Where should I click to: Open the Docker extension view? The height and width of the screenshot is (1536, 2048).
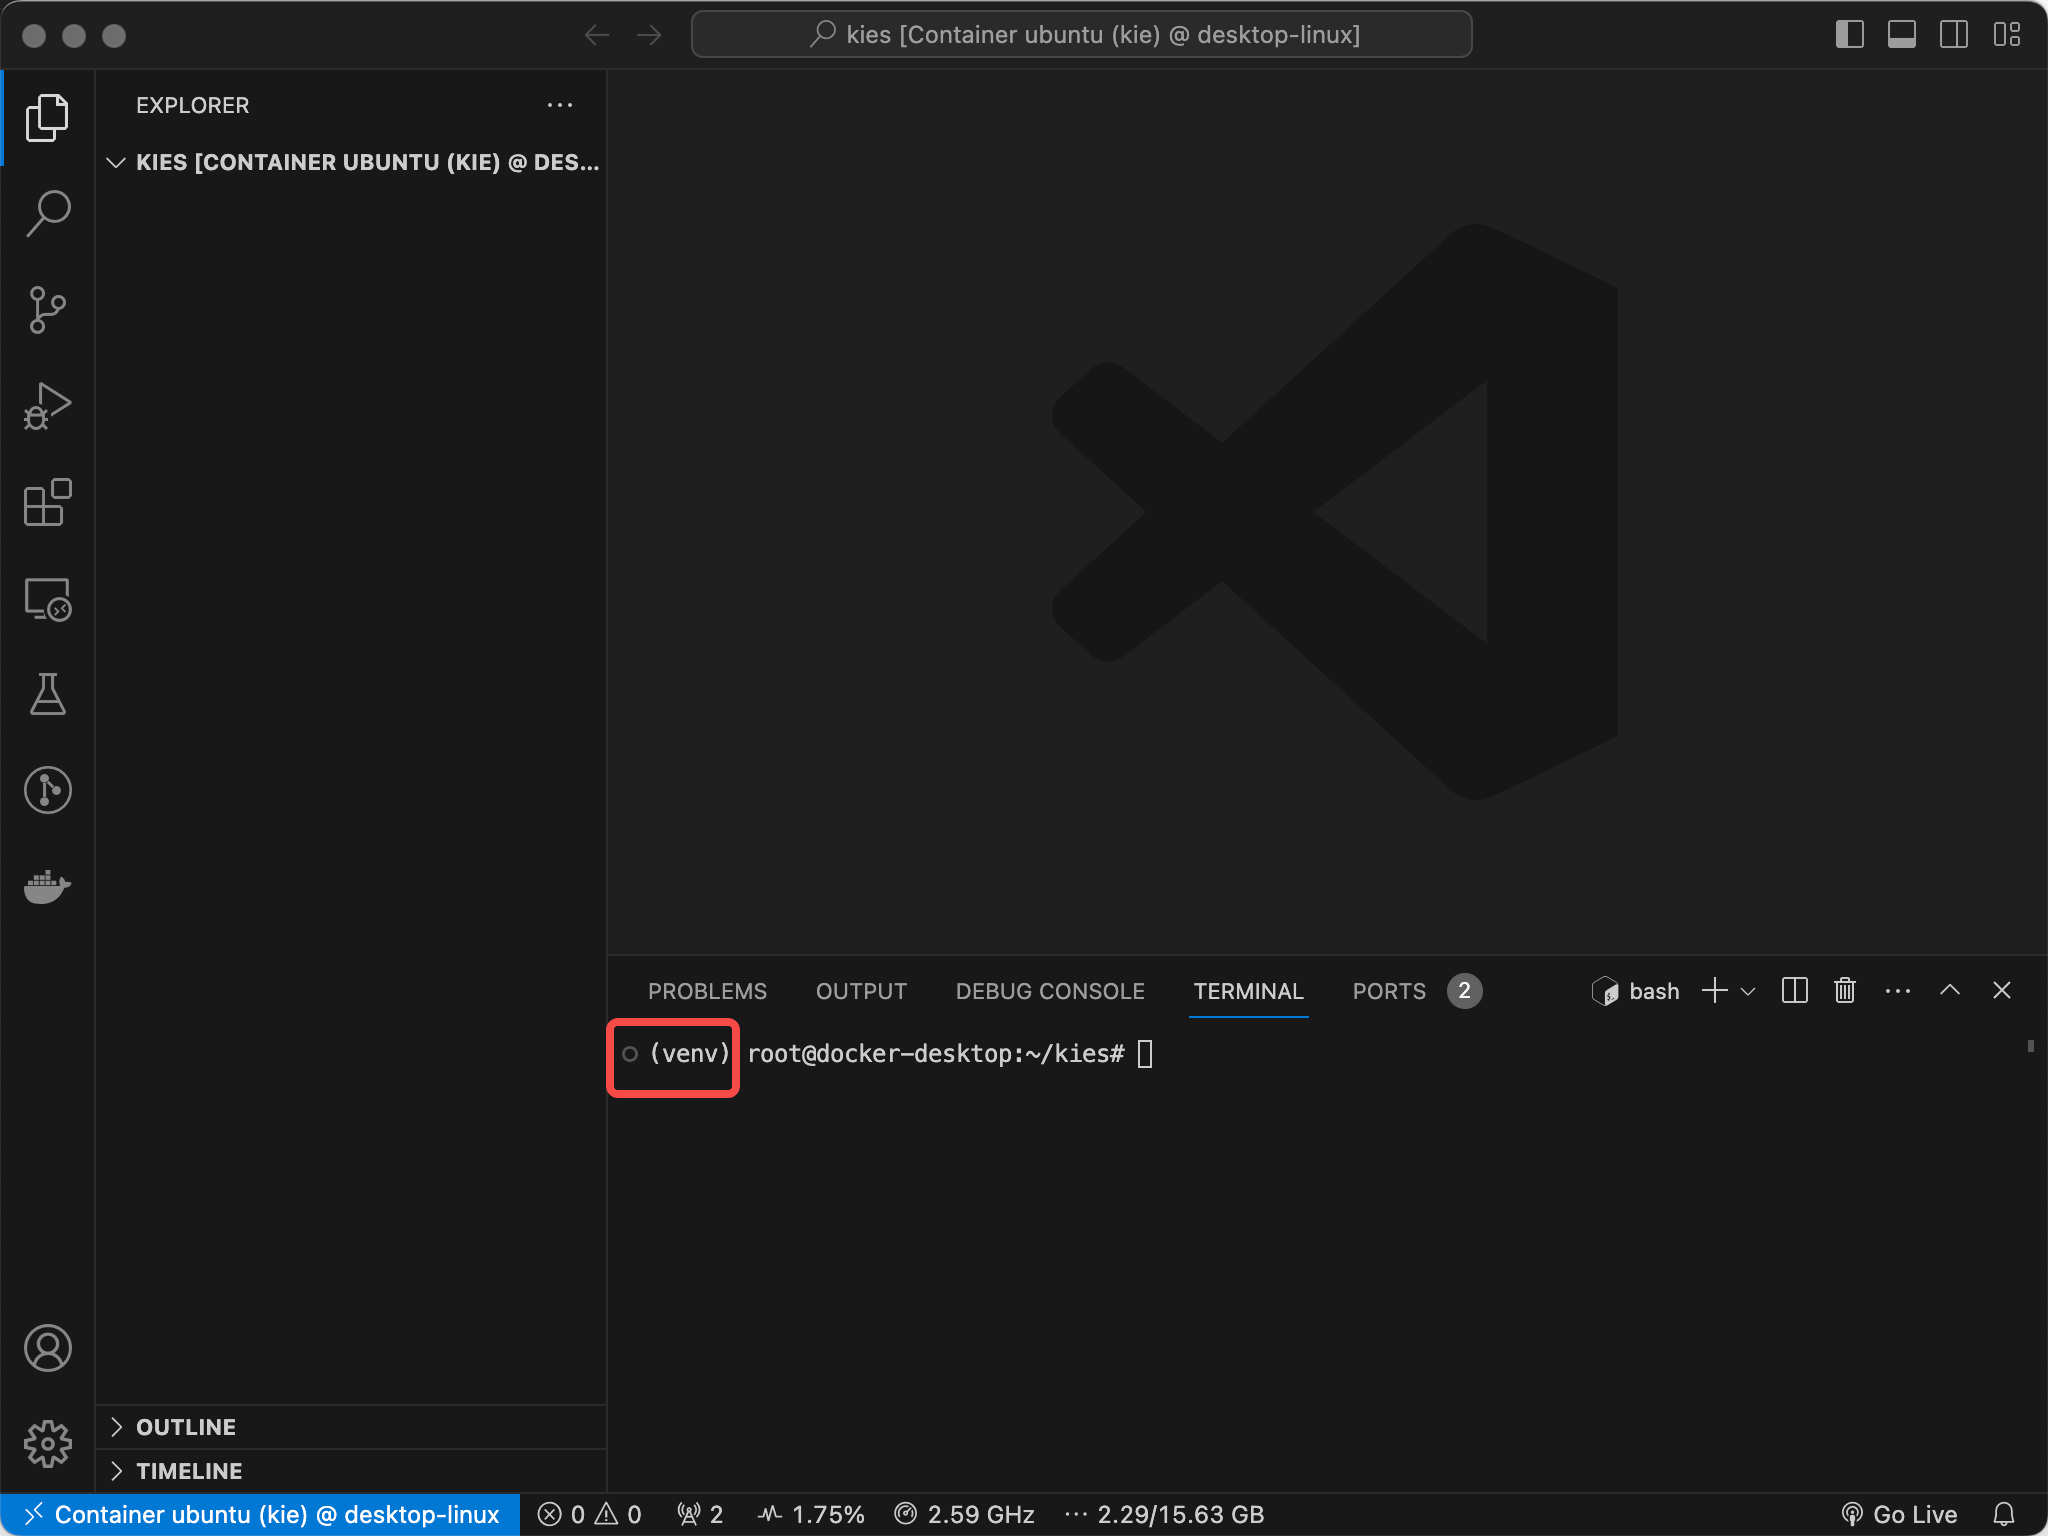pos(46,886)
